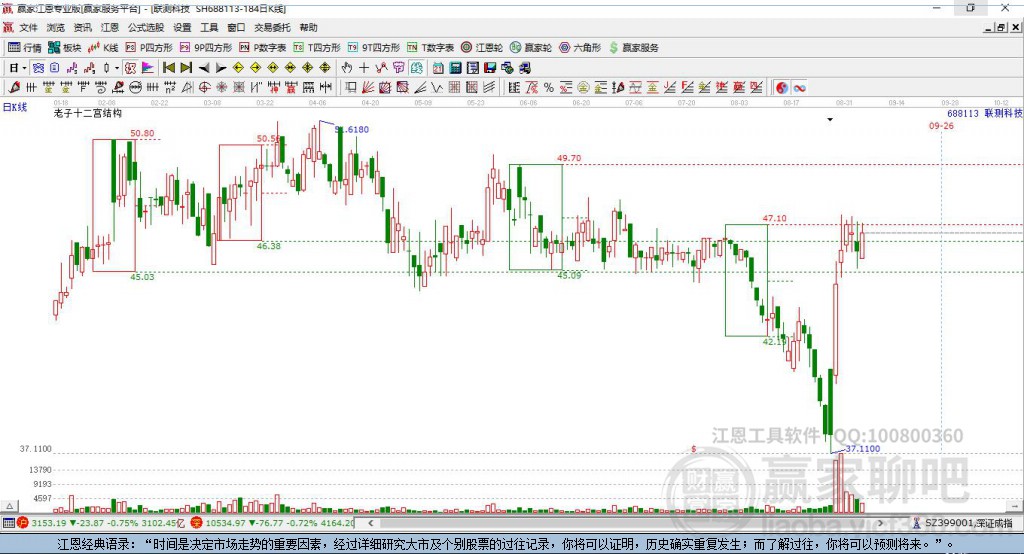
Task: Select the zigzag wave line tool
Action: pos(437,88)
